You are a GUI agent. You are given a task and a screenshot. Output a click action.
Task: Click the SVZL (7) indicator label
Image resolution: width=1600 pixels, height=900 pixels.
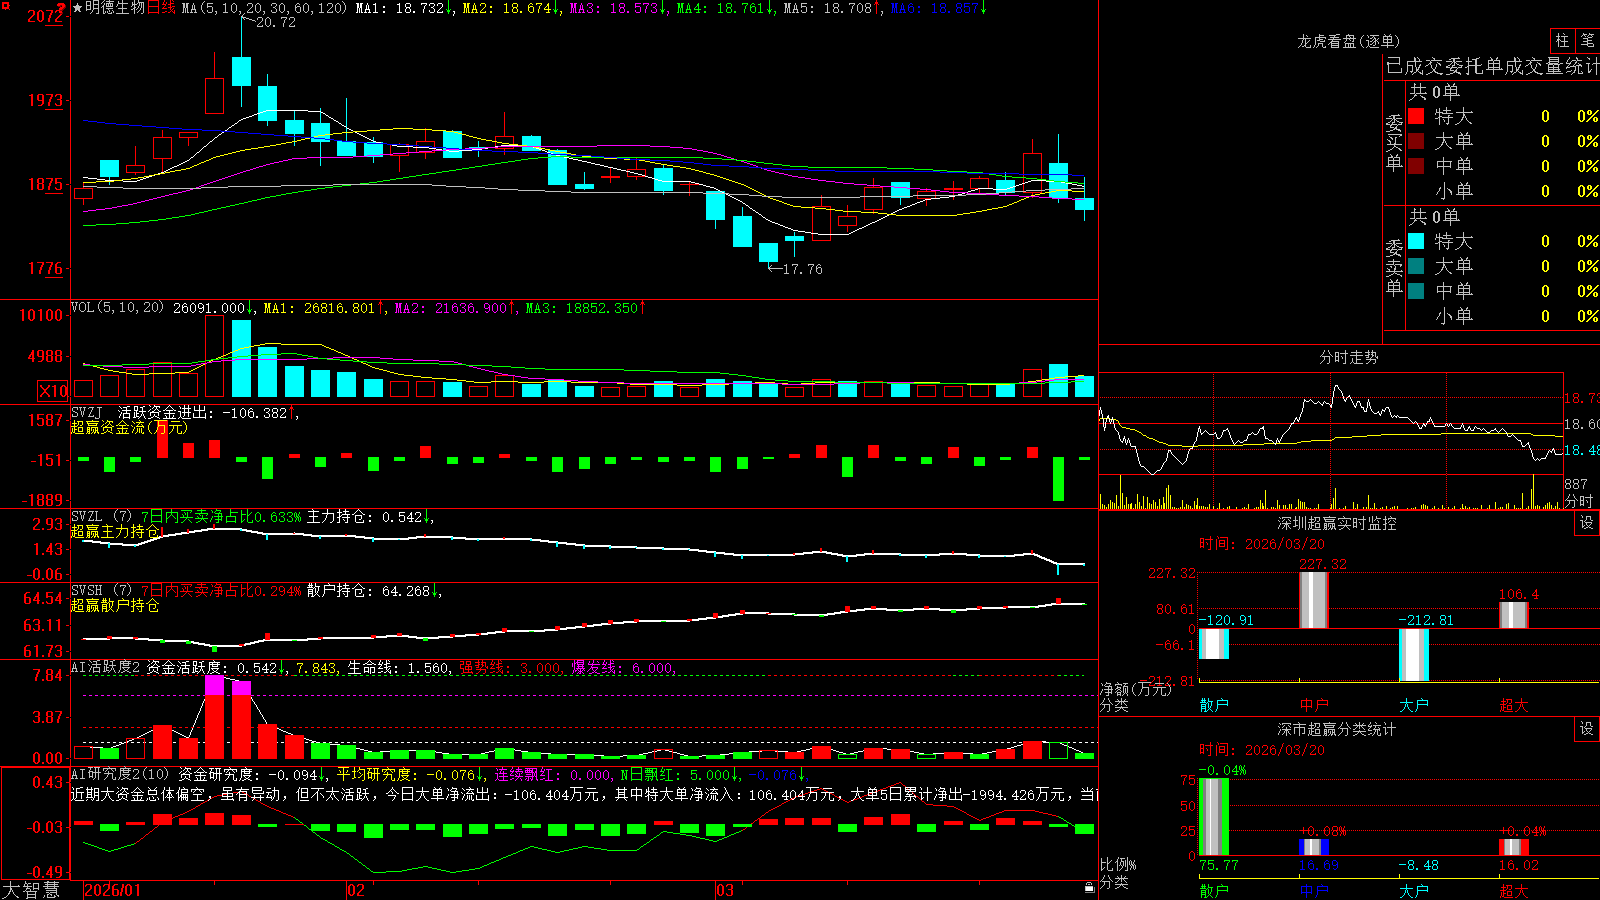pyautogui.click(x=101, y=517)
